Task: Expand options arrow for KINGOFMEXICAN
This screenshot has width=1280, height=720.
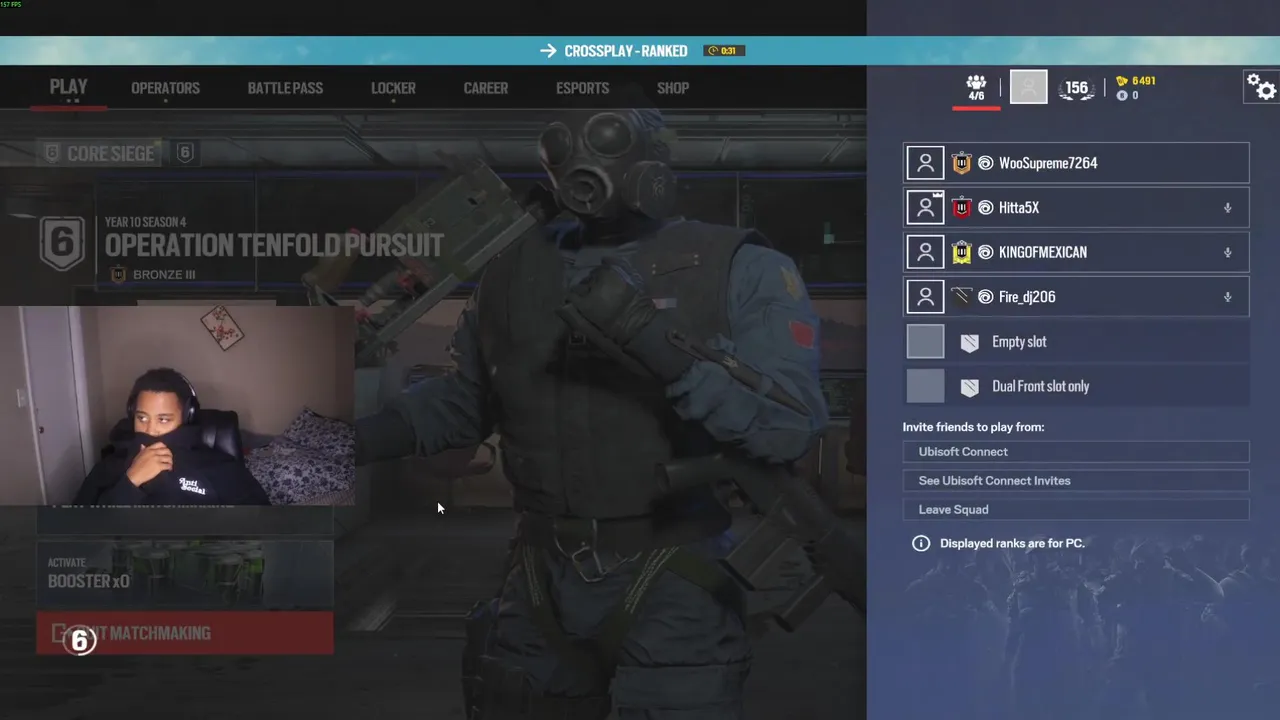Action: (x=1227, y=253)
